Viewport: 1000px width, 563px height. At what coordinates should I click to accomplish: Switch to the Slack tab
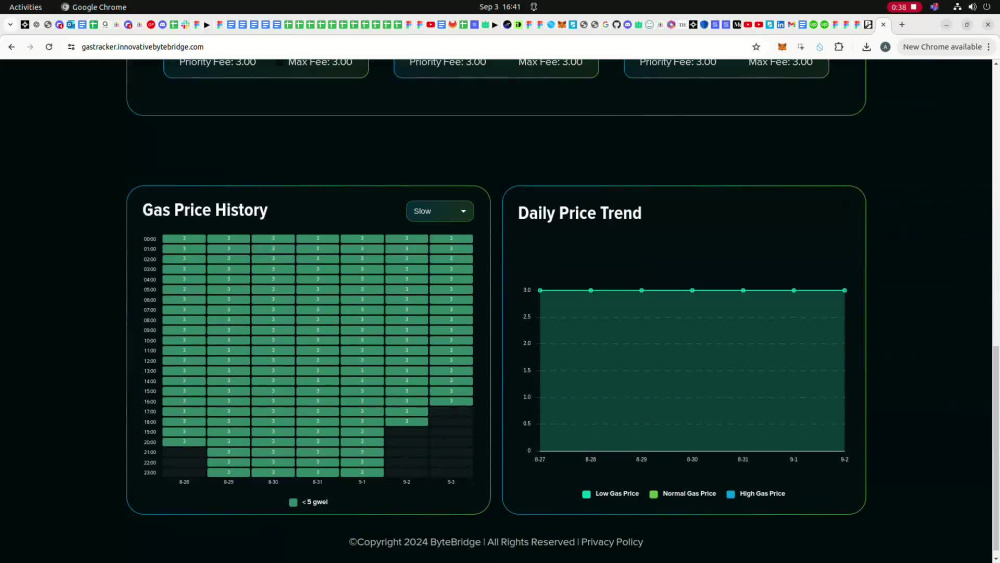coord(185,25)
